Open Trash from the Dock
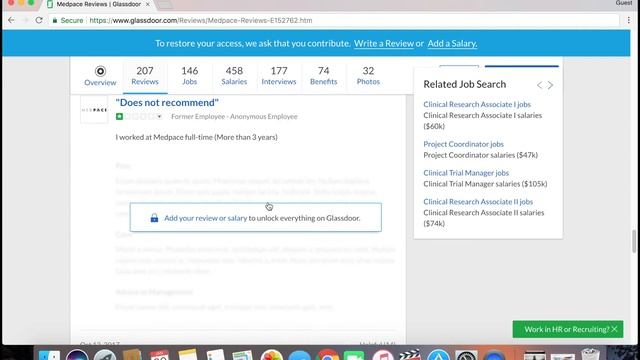The width and height of the screenshot is (640, 360). pyautogui.click(x=590, y=354)
